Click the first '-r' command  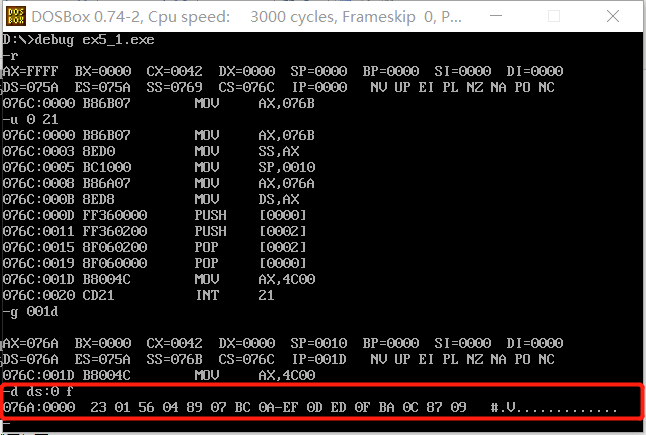(x=11, y=56)
